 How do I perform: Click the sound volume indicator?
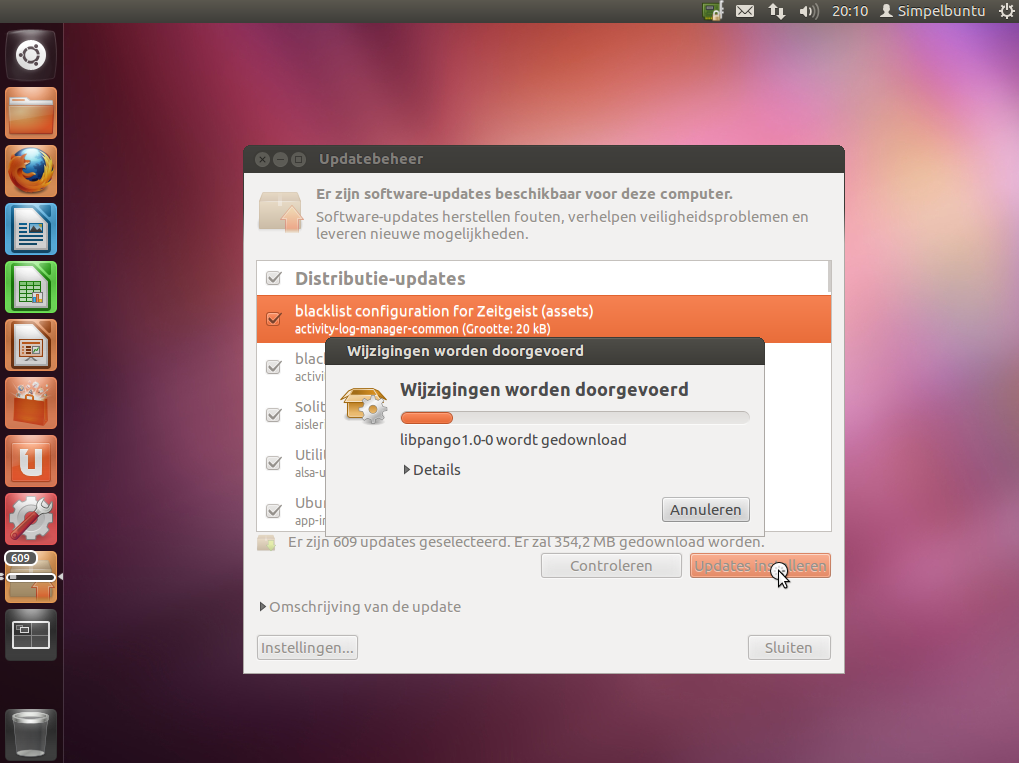pos(808,11)
